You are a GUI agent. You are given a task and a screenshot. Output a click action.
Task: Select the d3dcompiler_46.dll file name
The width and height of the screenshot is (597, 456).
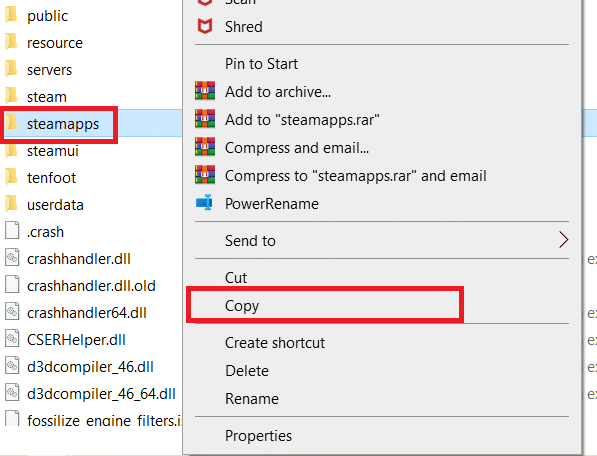(90, 367)
